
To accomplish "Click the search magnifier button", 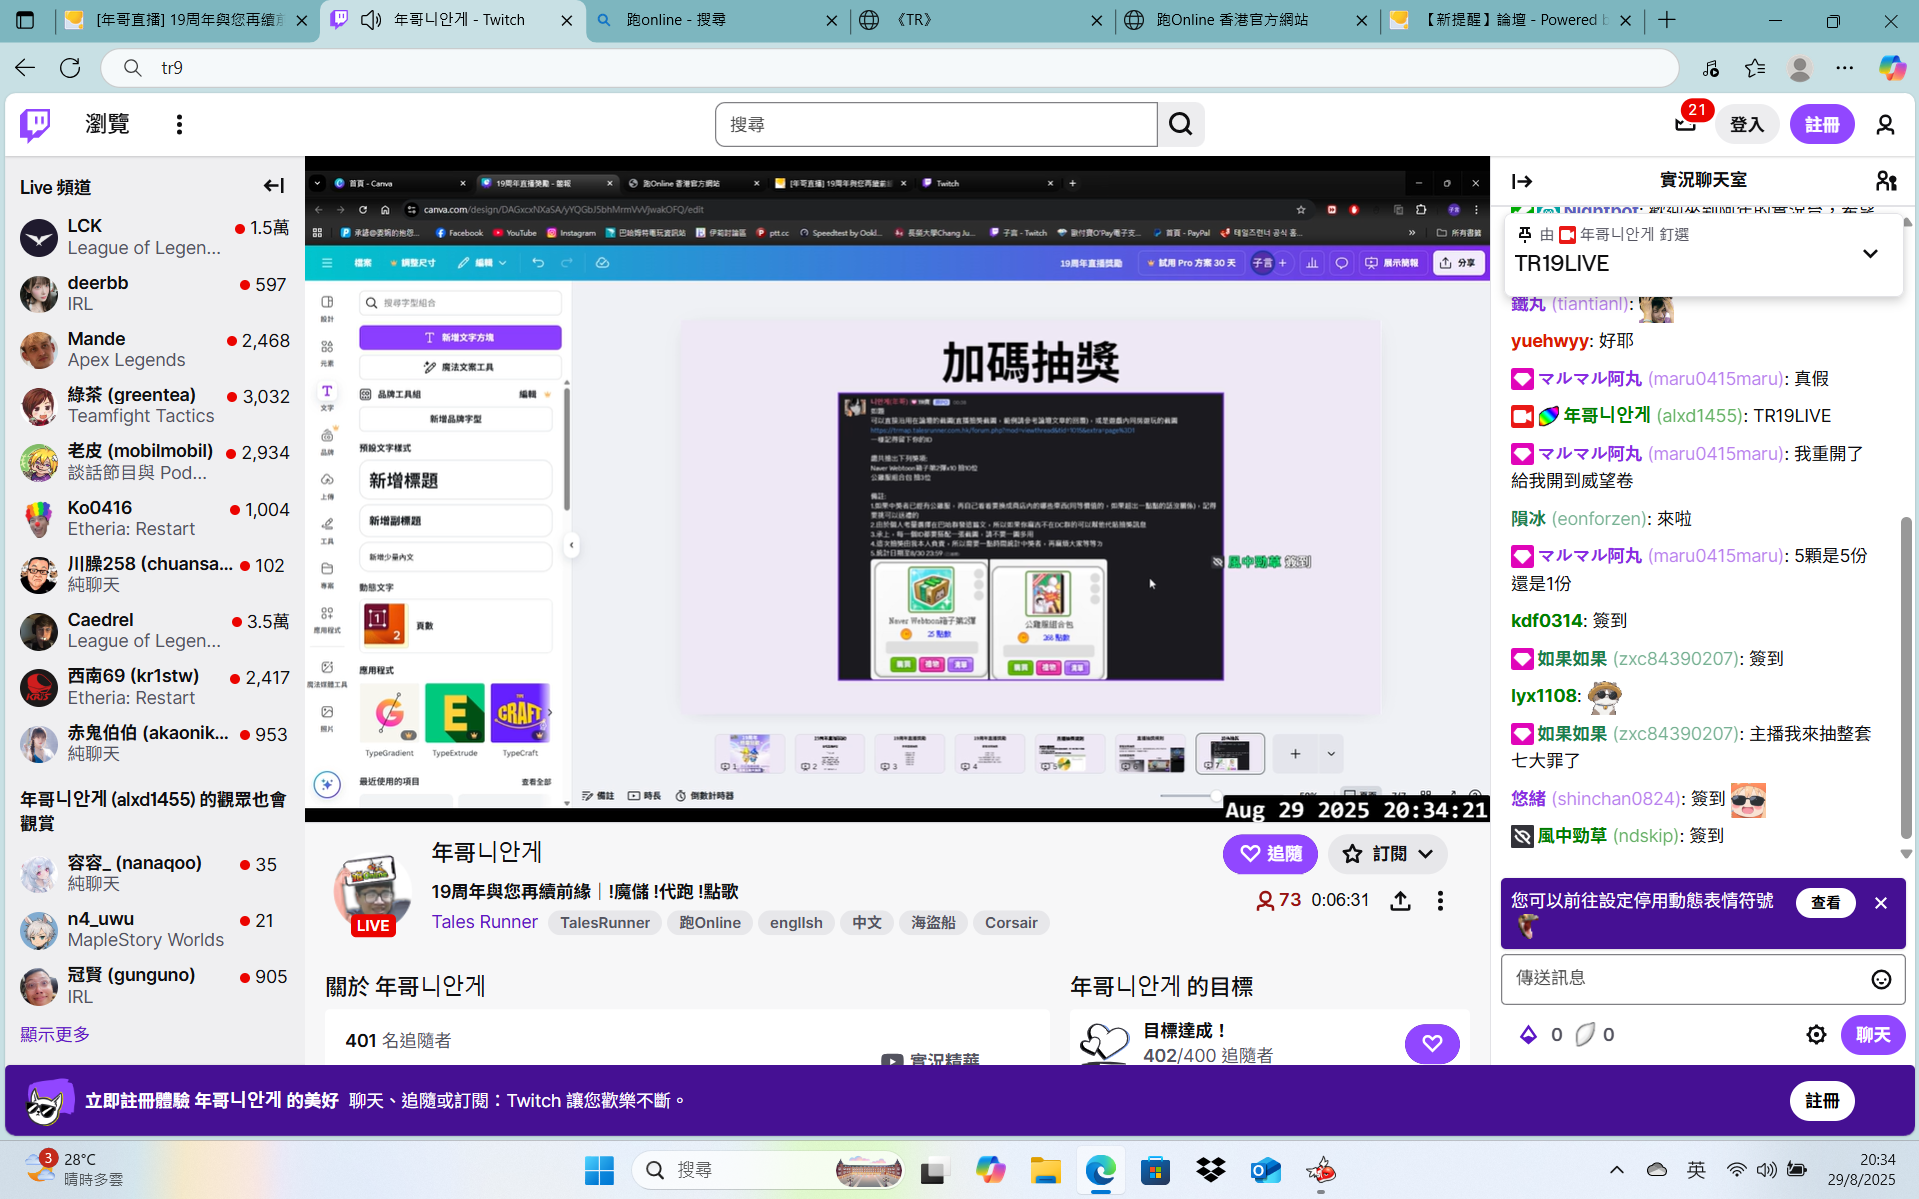I will 1180,124.
